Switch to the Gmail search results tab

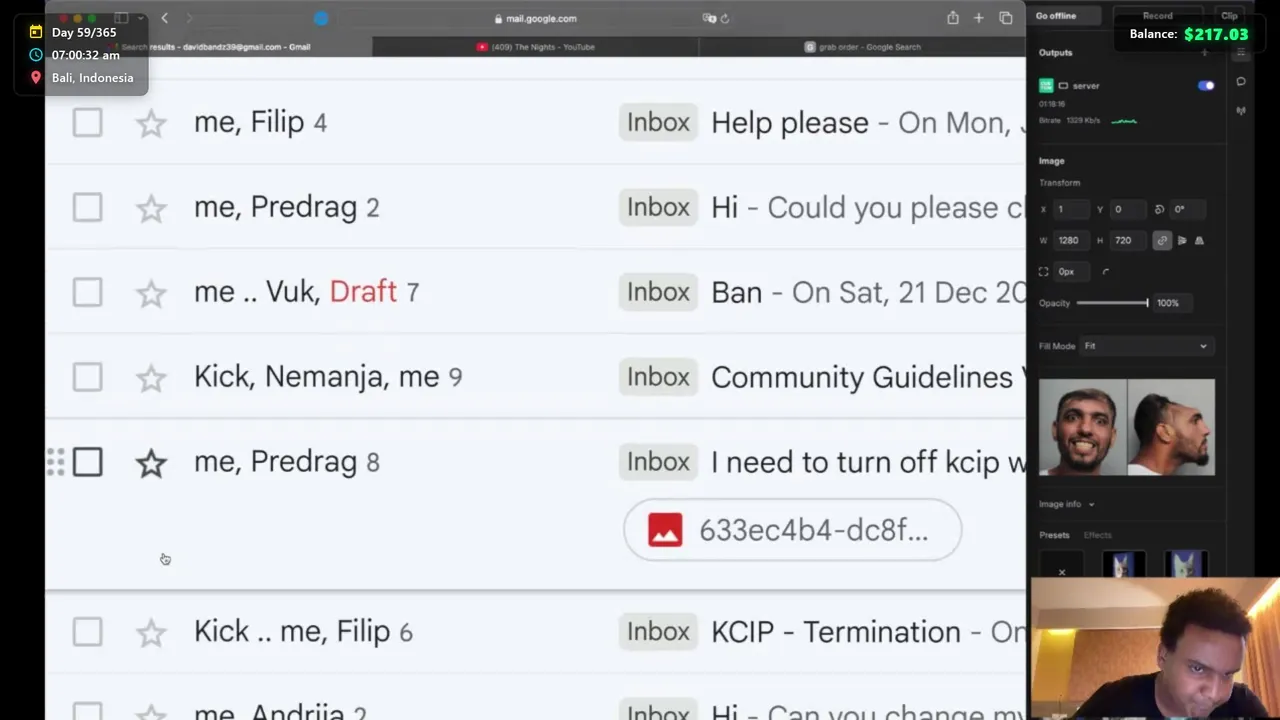[x=210, y=47]
